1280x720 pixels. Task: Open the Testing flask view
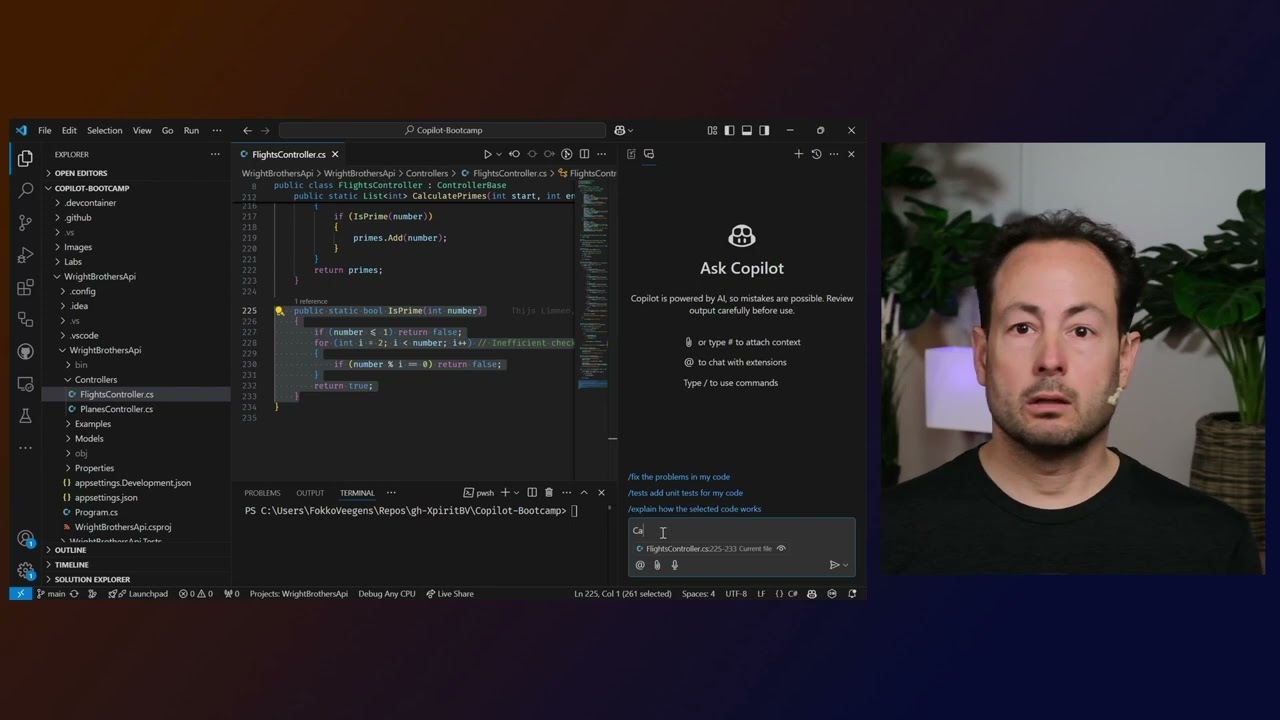(25, 415)
